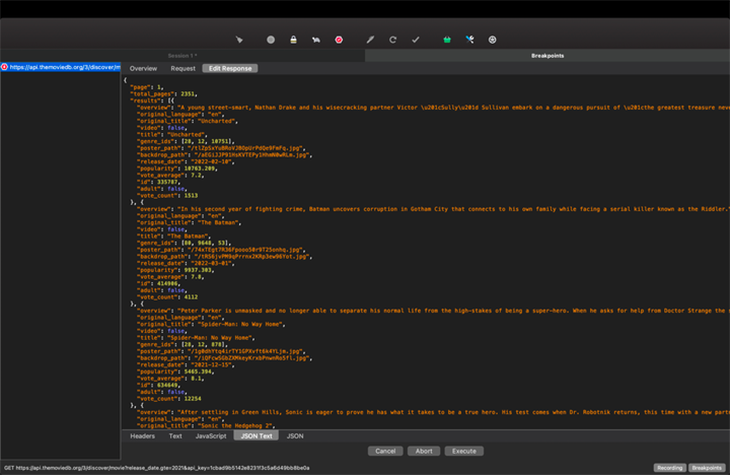
Task: Click the "original_title": "The Batman" line
Action: point(189,223)
